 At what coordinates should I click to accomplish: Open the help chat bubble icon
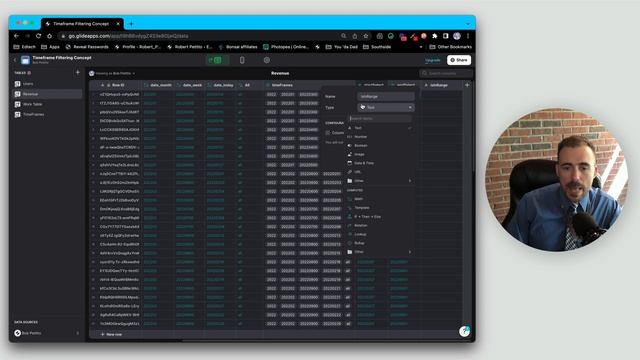click(464, 331)
